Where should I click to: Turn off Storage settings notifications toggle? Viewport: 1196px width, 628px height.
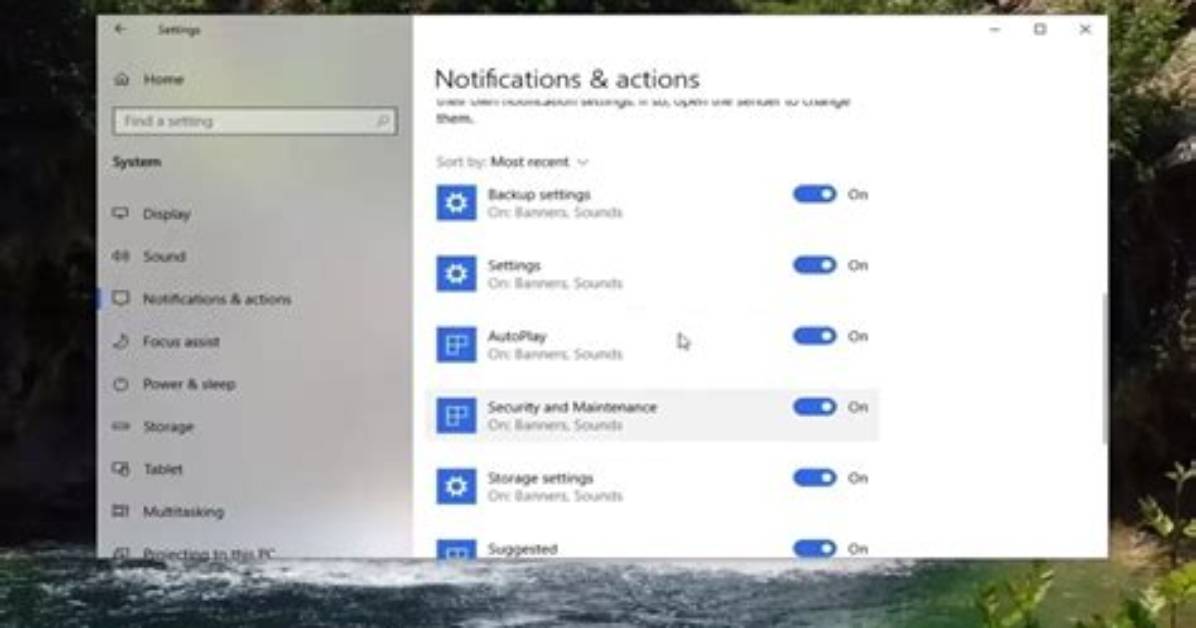coord(815,478)
